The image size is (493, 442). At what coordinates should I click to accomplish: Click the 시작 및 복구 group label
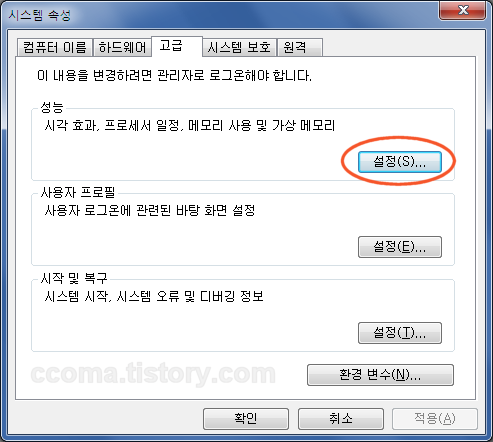tap(74, 278)
